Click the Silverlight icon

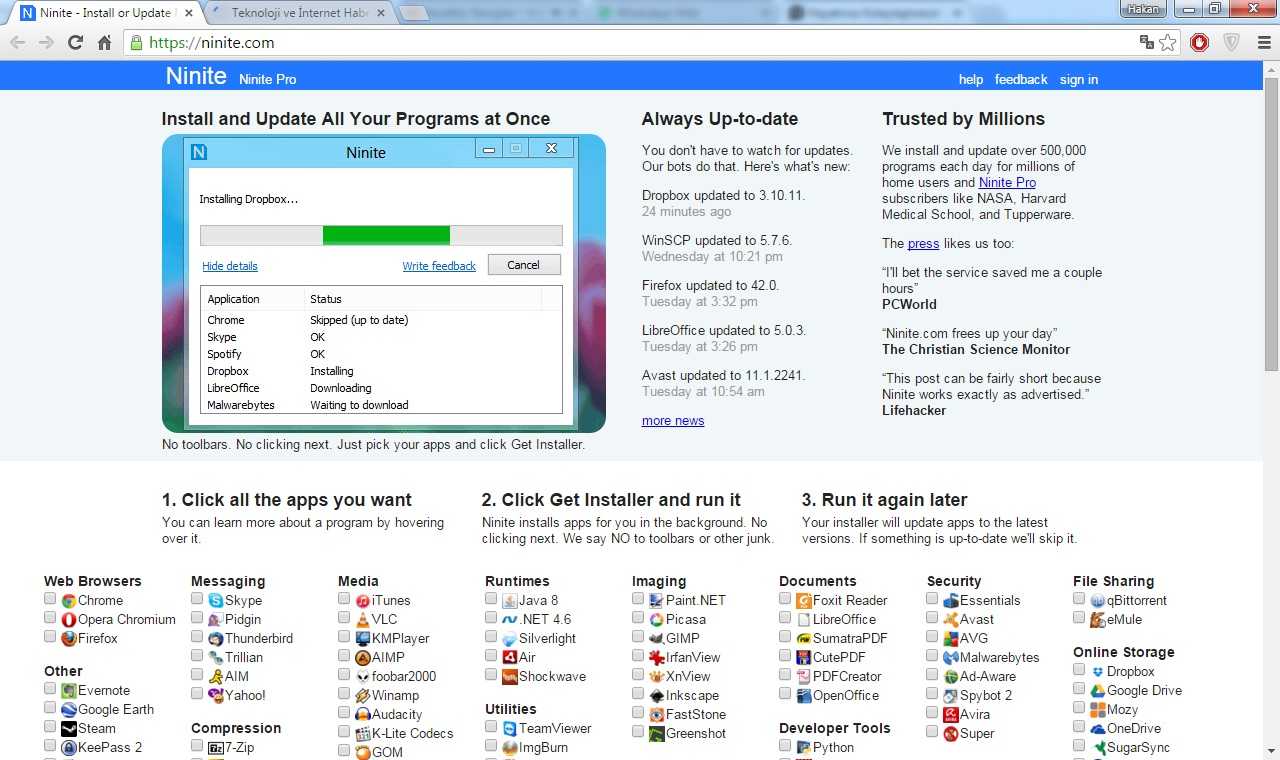[510, 639]
